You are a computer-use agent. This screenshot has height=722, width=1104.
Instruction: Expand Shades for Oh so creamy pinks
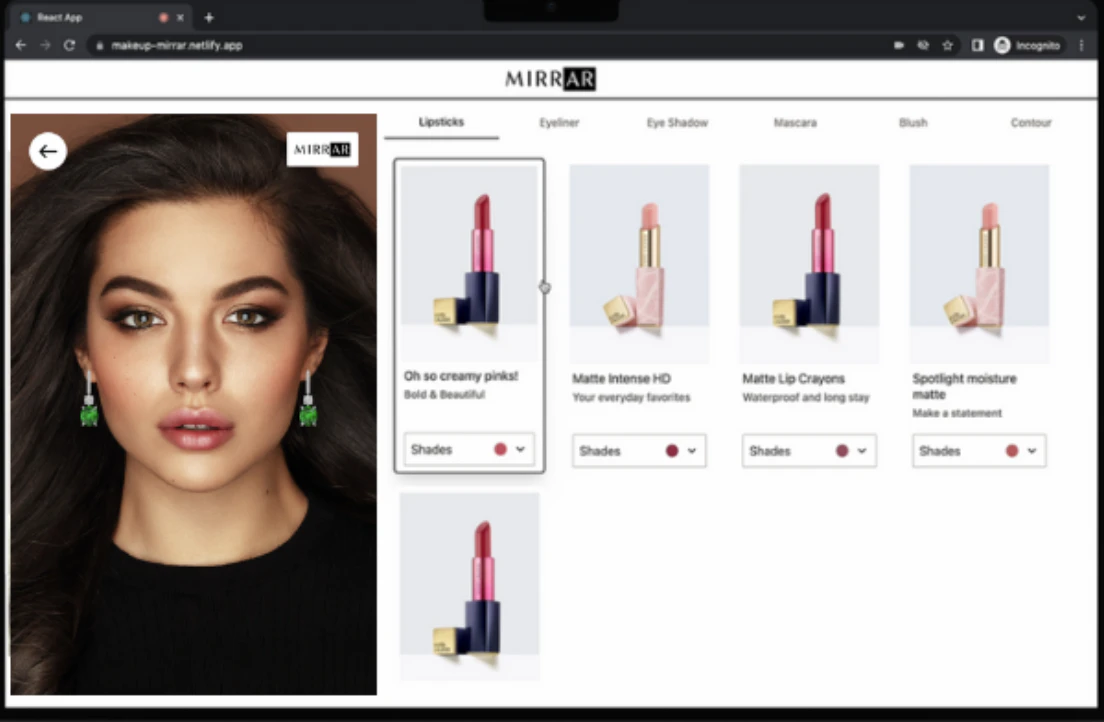(468, 449)
